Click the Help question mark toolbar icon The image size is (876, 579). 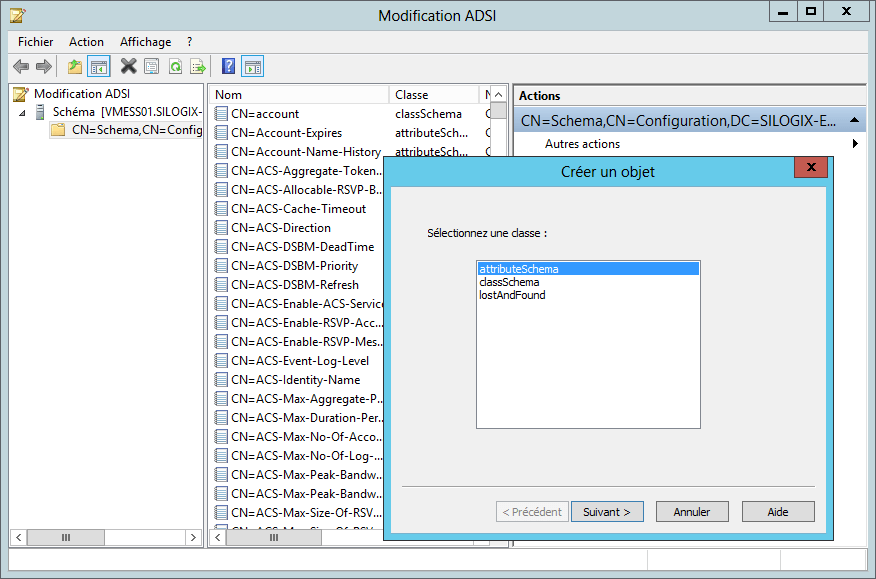click(228, 66)
